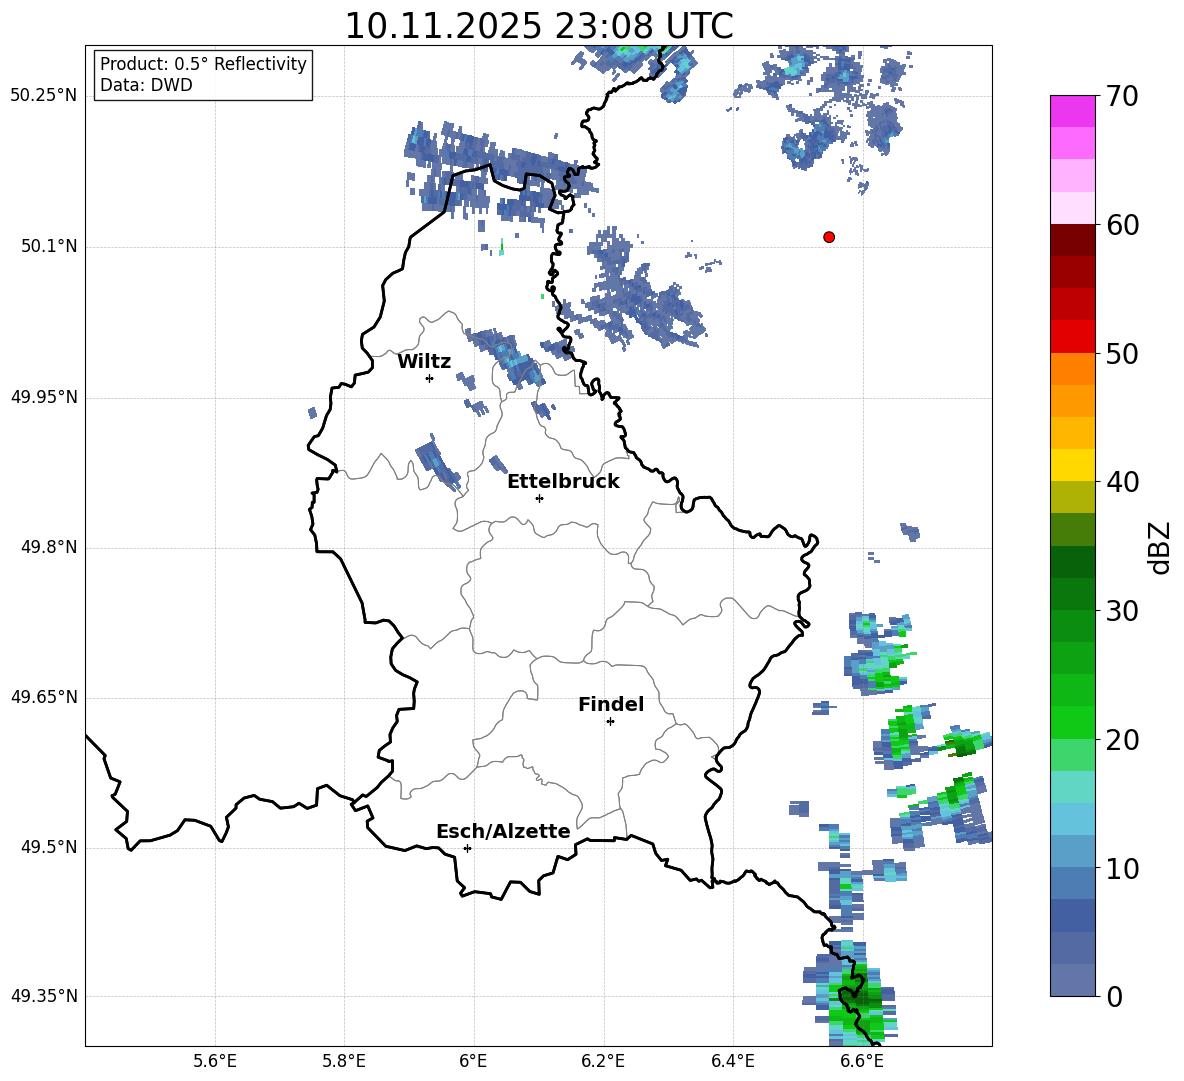1184x1081 pixels.
Task: Click the Product: 0.5° Reflectivity text
Action: coord(203,63)
